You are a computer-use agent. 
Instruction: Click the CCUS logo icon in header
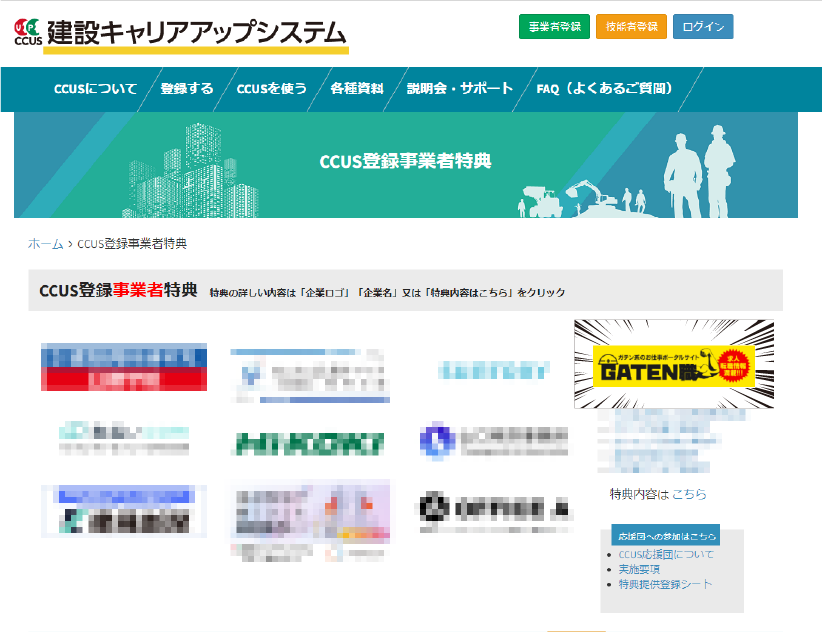click(x=28, y=32)
